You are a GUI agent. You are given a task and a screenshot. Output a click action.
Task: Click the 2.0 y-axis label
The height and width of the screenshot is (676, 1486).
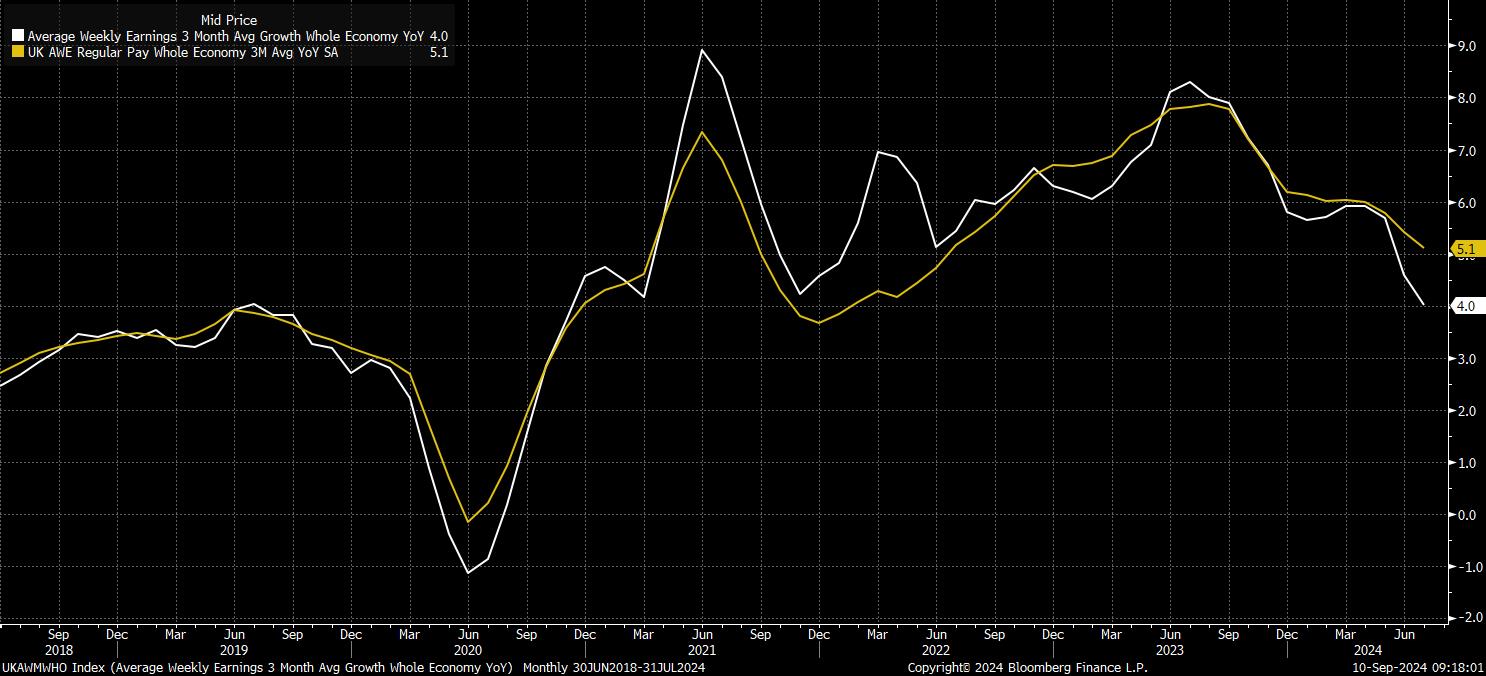1466,411
